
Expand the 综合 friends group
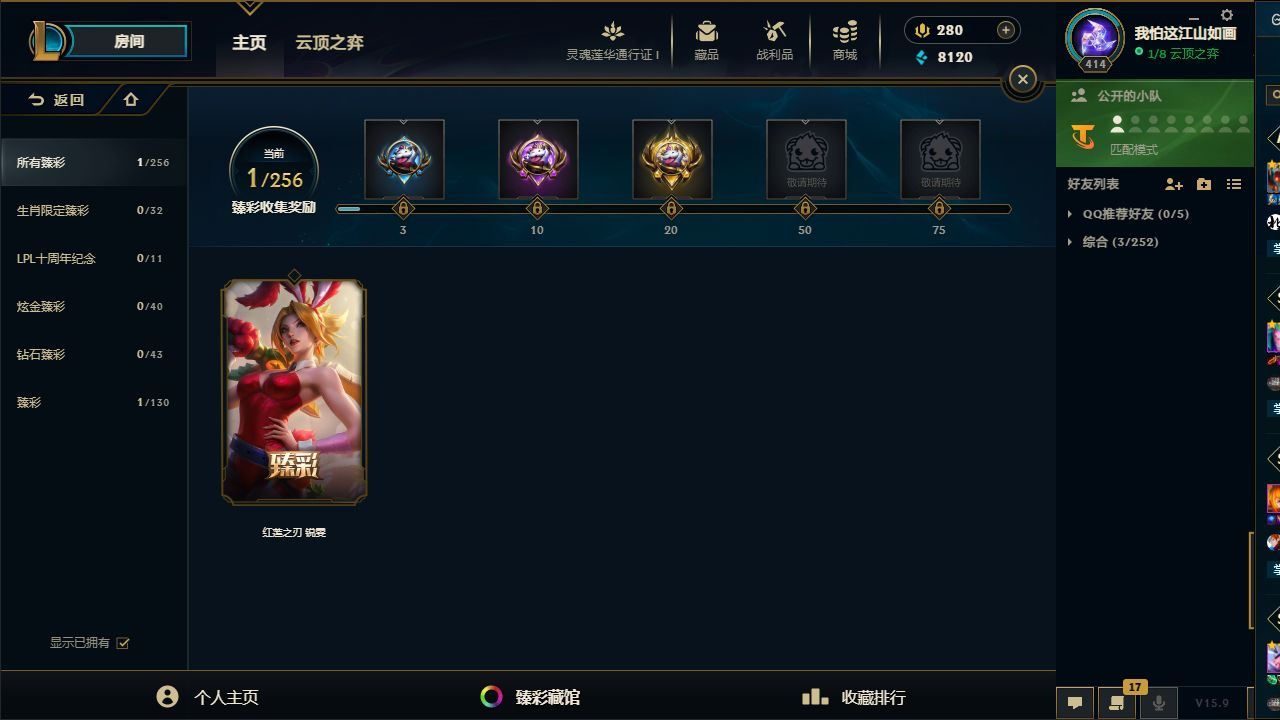(x=1112, y=242)
